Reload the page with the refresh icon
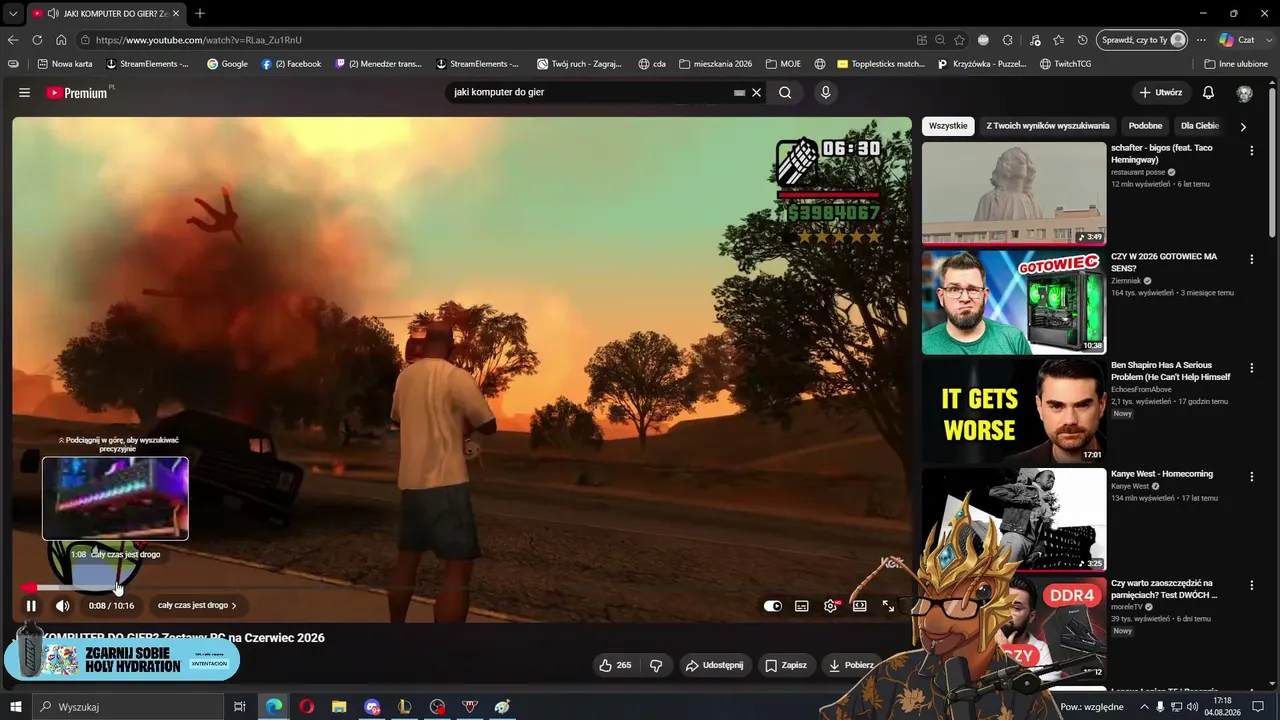This screenshot has width=1280, height=720. pos(37,40)
